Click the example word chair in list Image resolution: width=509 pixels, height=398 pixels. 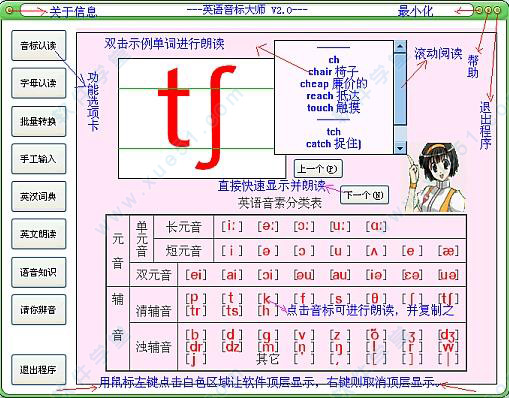pos(320,72)
